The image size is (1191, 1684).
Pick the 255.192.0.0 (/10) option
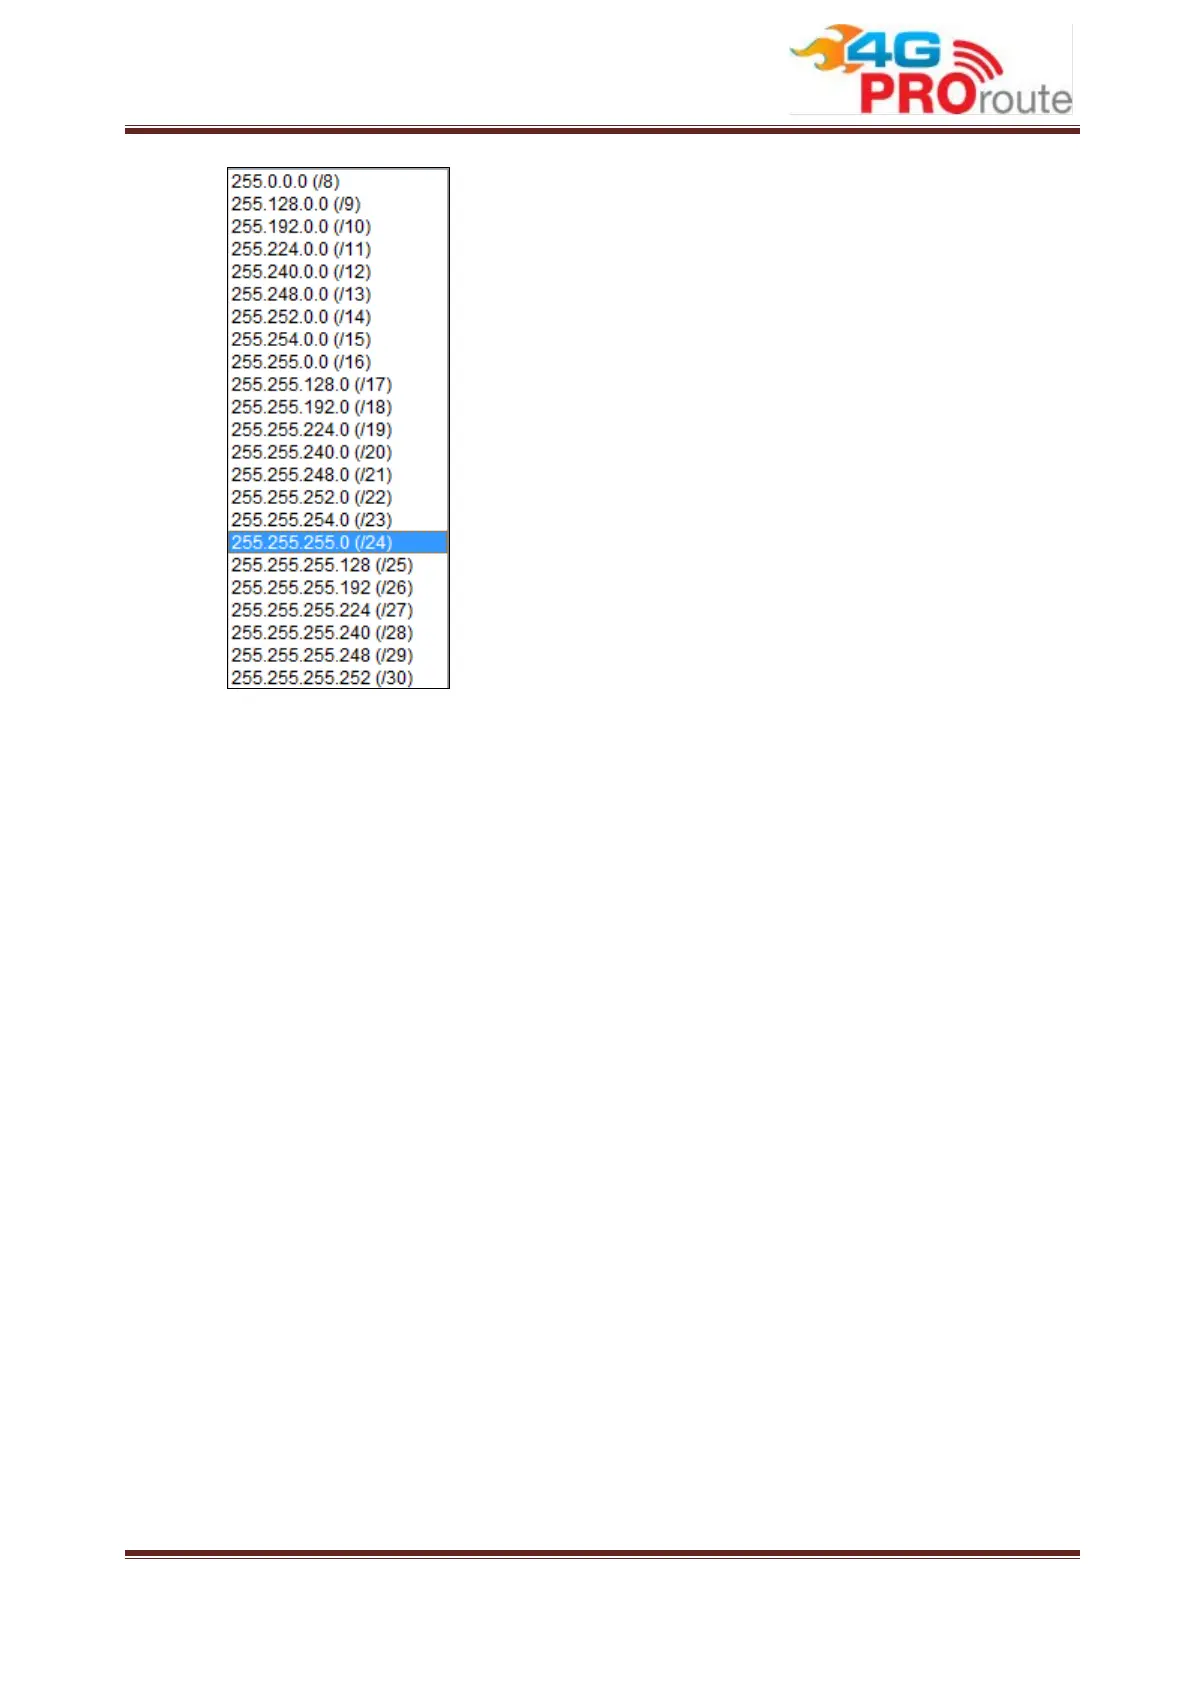coord(338,226)
